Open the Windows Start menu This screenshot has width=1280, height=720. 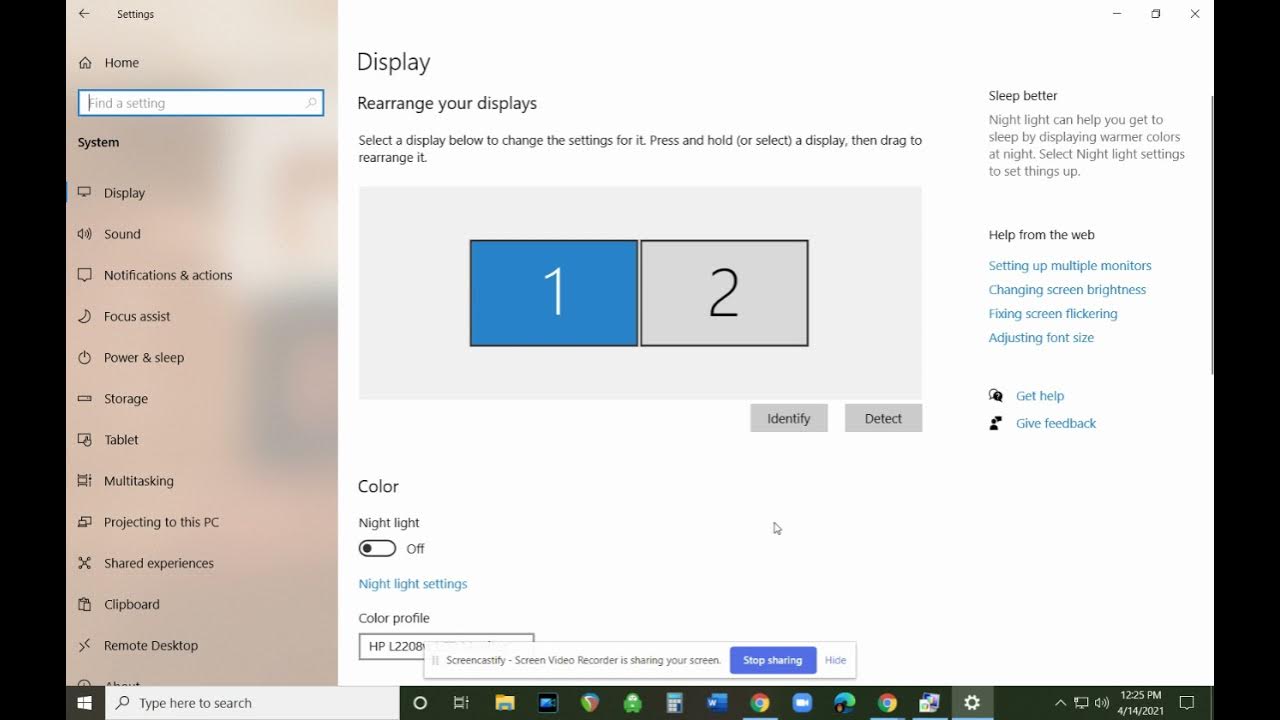tap(85, 703)
